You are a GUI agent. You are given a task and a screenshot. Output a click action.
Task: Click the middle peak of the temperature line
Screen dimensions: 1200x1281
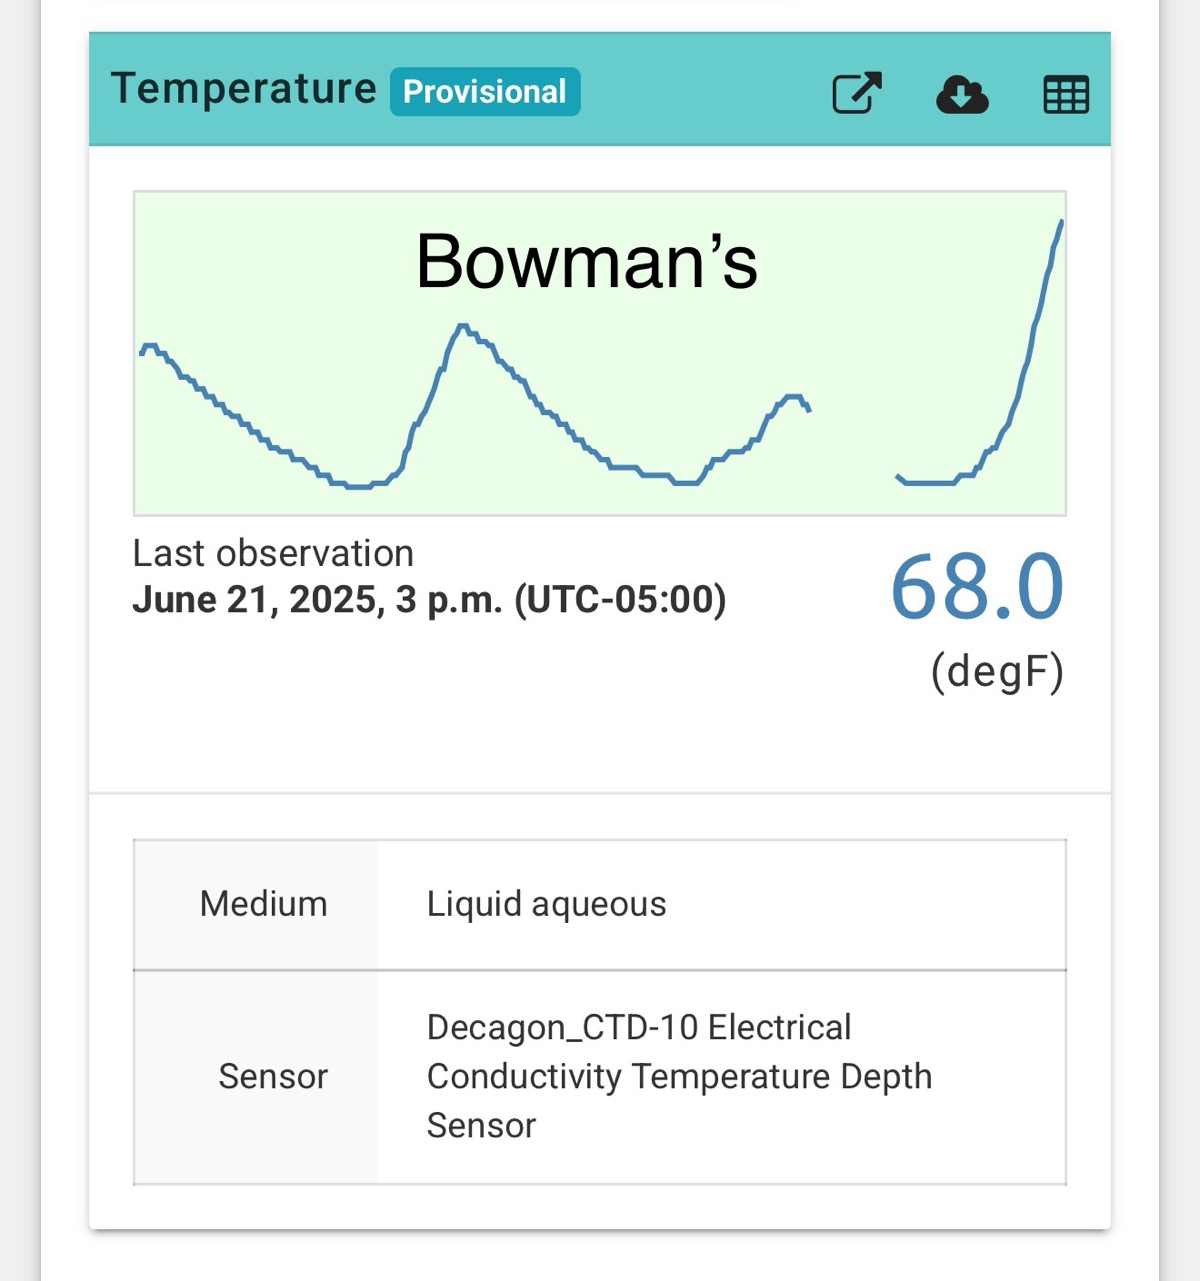pyautogui.click(x=463, y=328)
